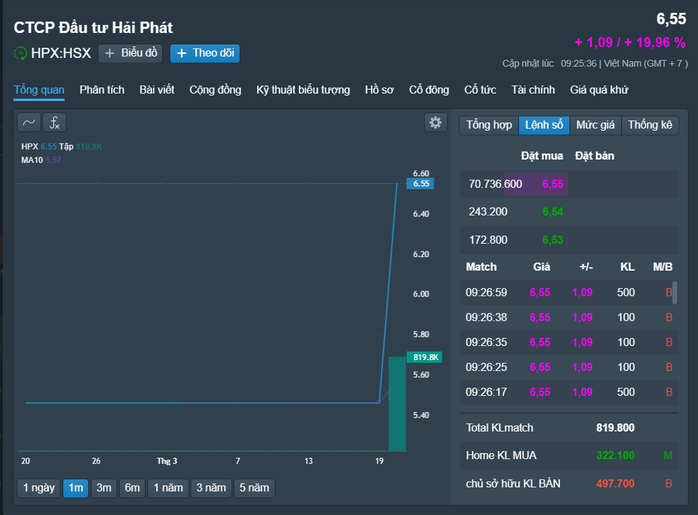The height and width of the screenshot is (515, 698).
Task: Open the Bài viết tab
Action: pyautogui.click(x=157, y=90)
